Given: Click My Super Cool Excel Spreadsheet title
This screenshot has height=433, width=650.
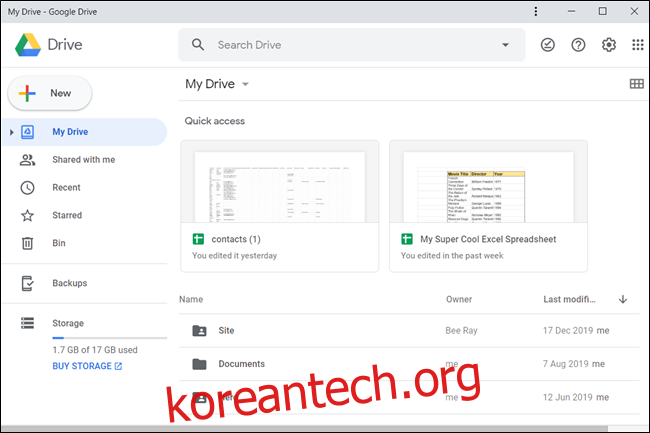Looking at the screenshot, I should coord(488,239).
